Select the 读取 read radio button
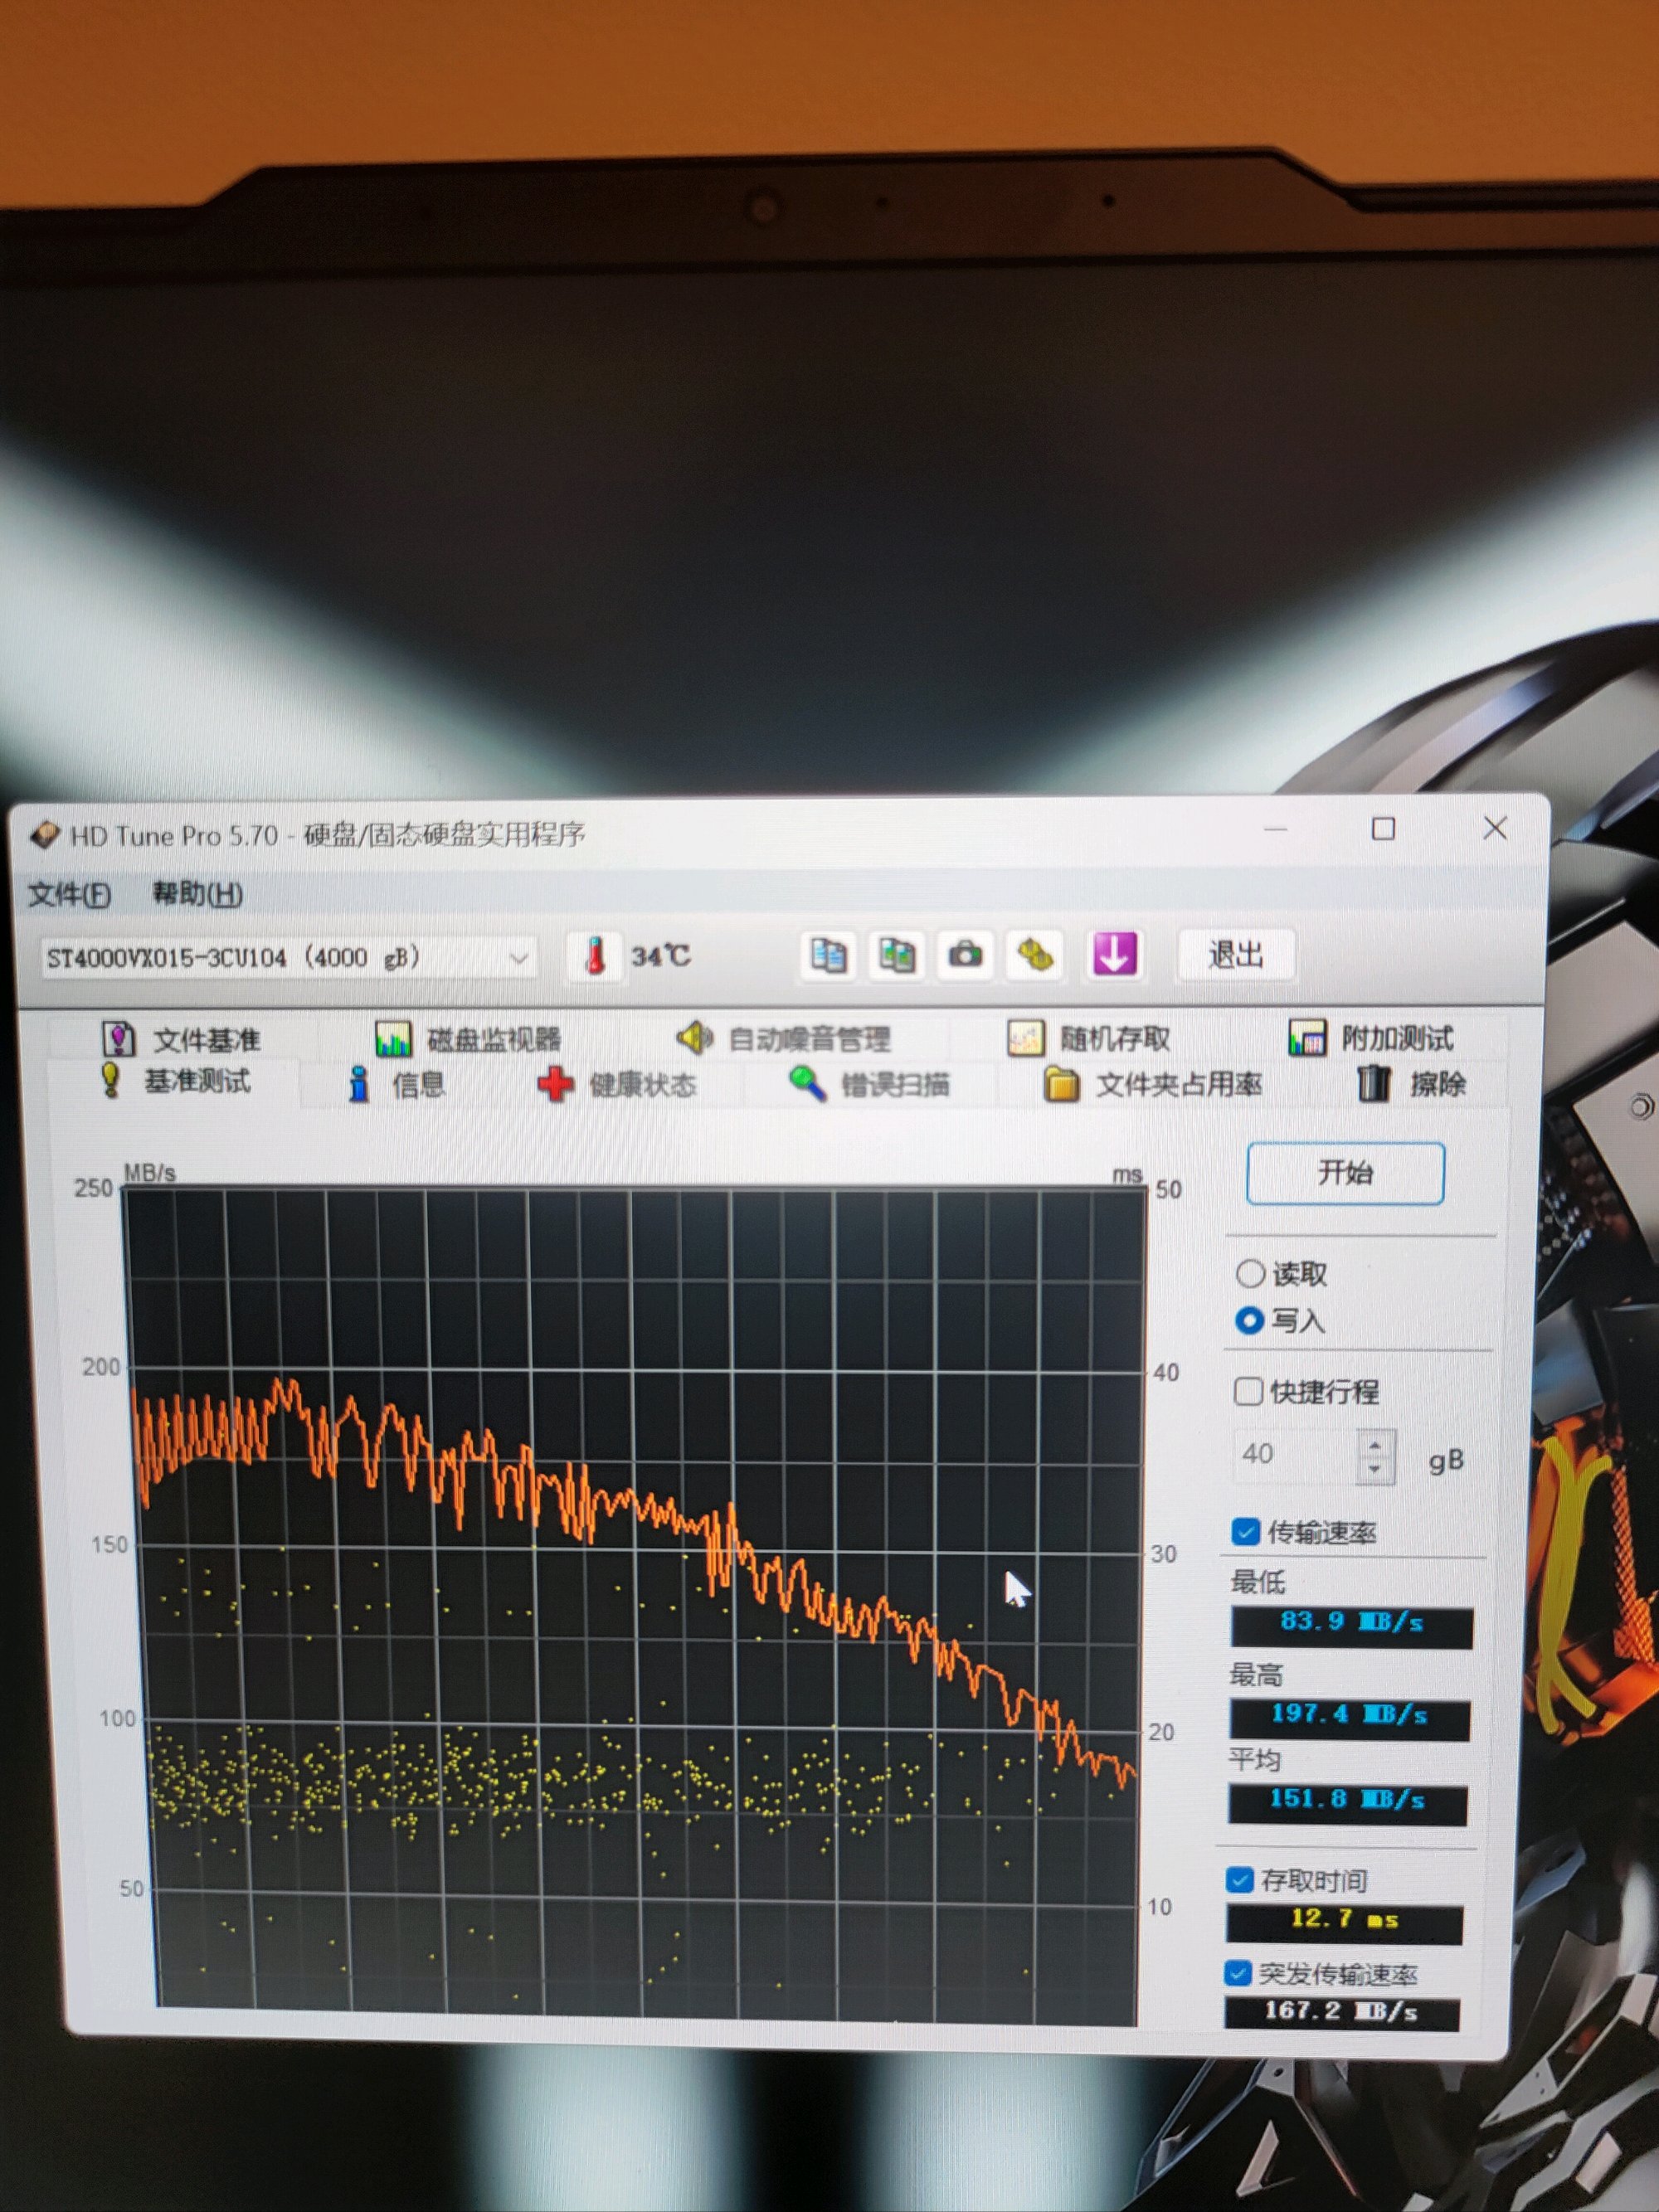The width and height of the screenshot is (1659, 2212). click(1250, 1274)
